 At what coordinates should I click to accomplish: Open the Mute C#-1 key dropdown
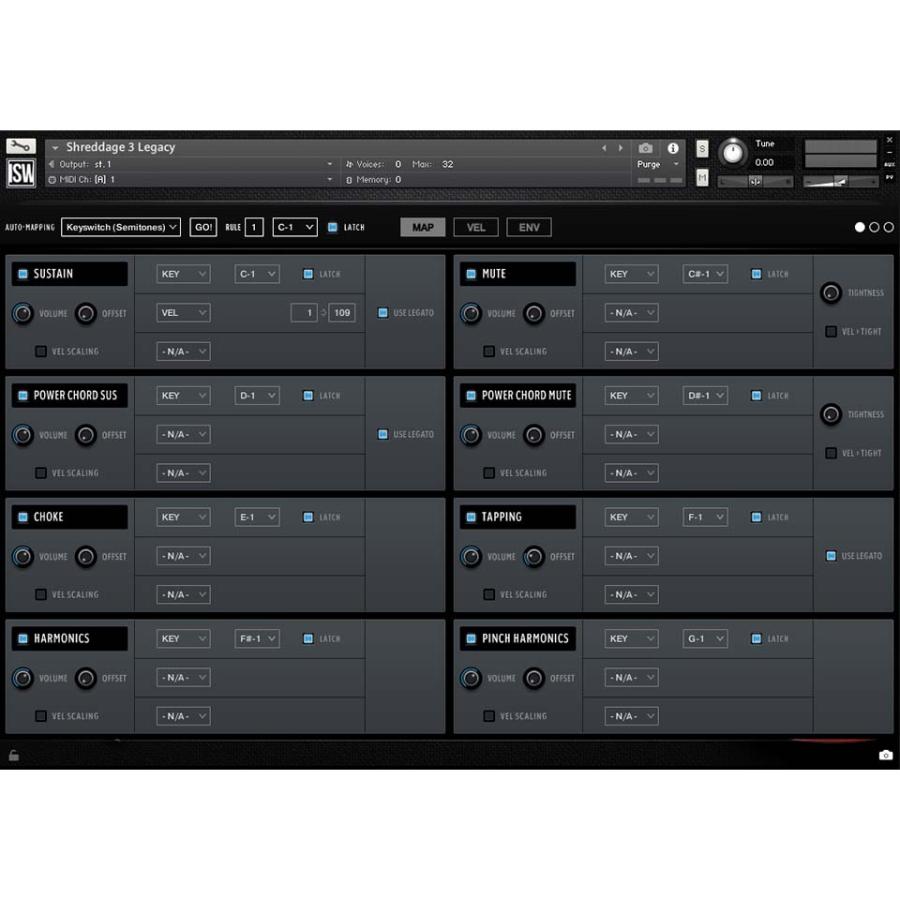coord(705,274)
